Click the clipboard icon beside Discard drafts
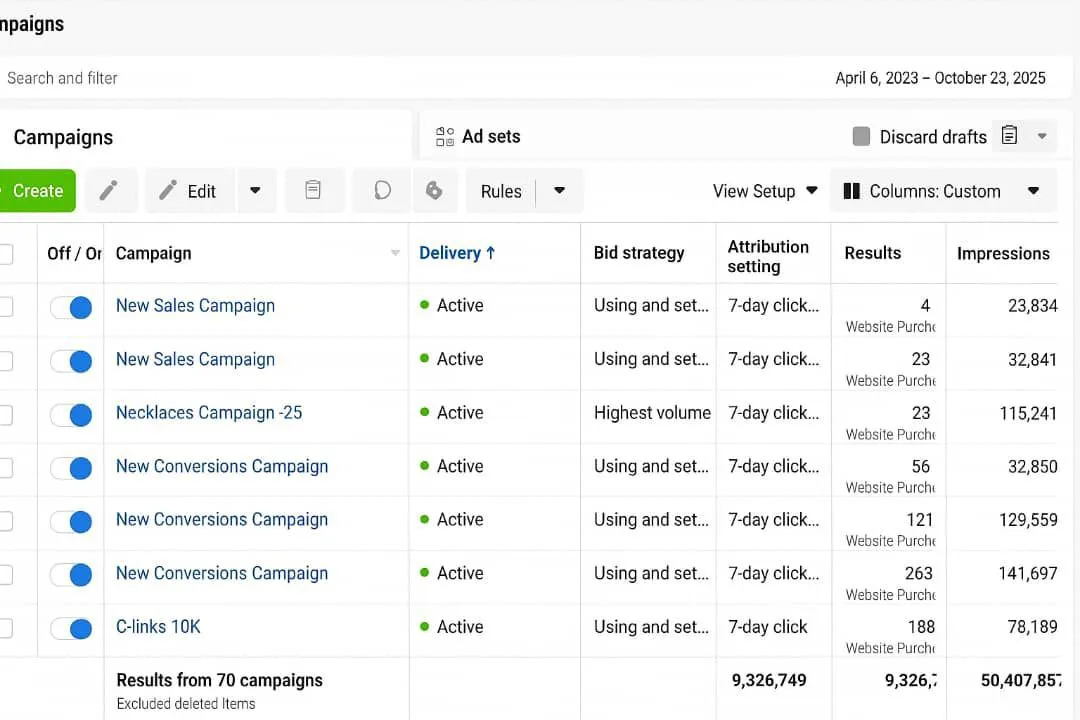This screenshot has width=1080, height=720. coord(1009,136)
